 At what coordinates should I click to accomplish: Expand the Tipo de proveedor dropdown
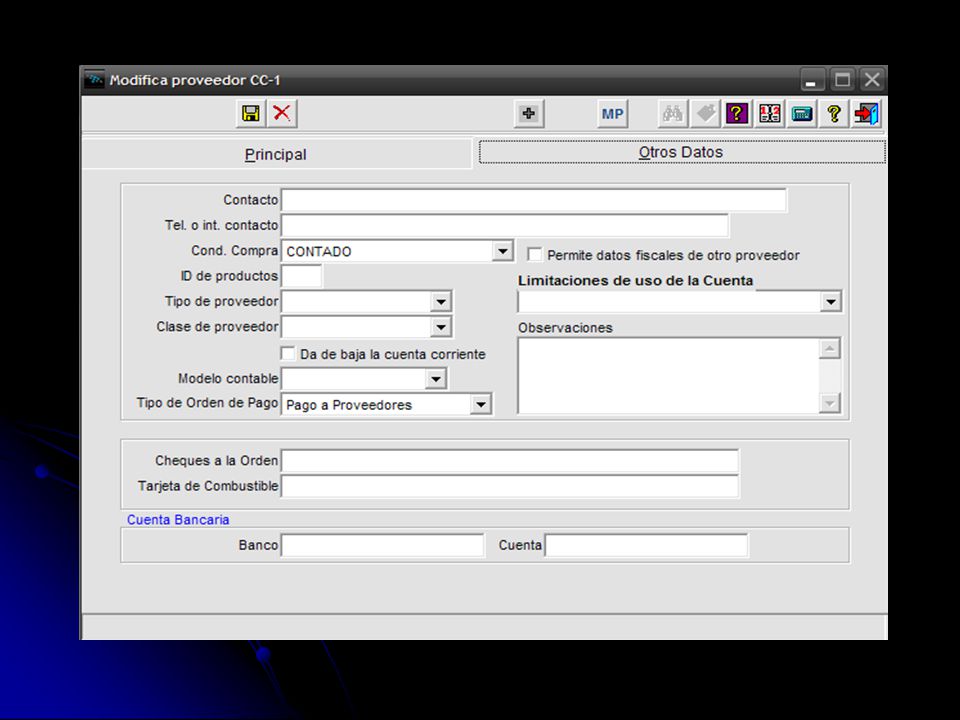tap(441, 301)
